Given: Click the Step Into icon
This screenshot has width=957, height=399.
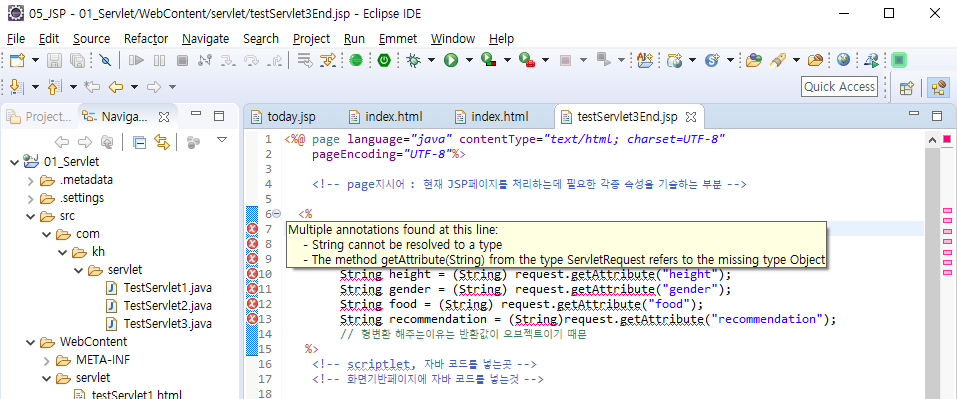Looking at the screenshot, I should tap(228, 60).
